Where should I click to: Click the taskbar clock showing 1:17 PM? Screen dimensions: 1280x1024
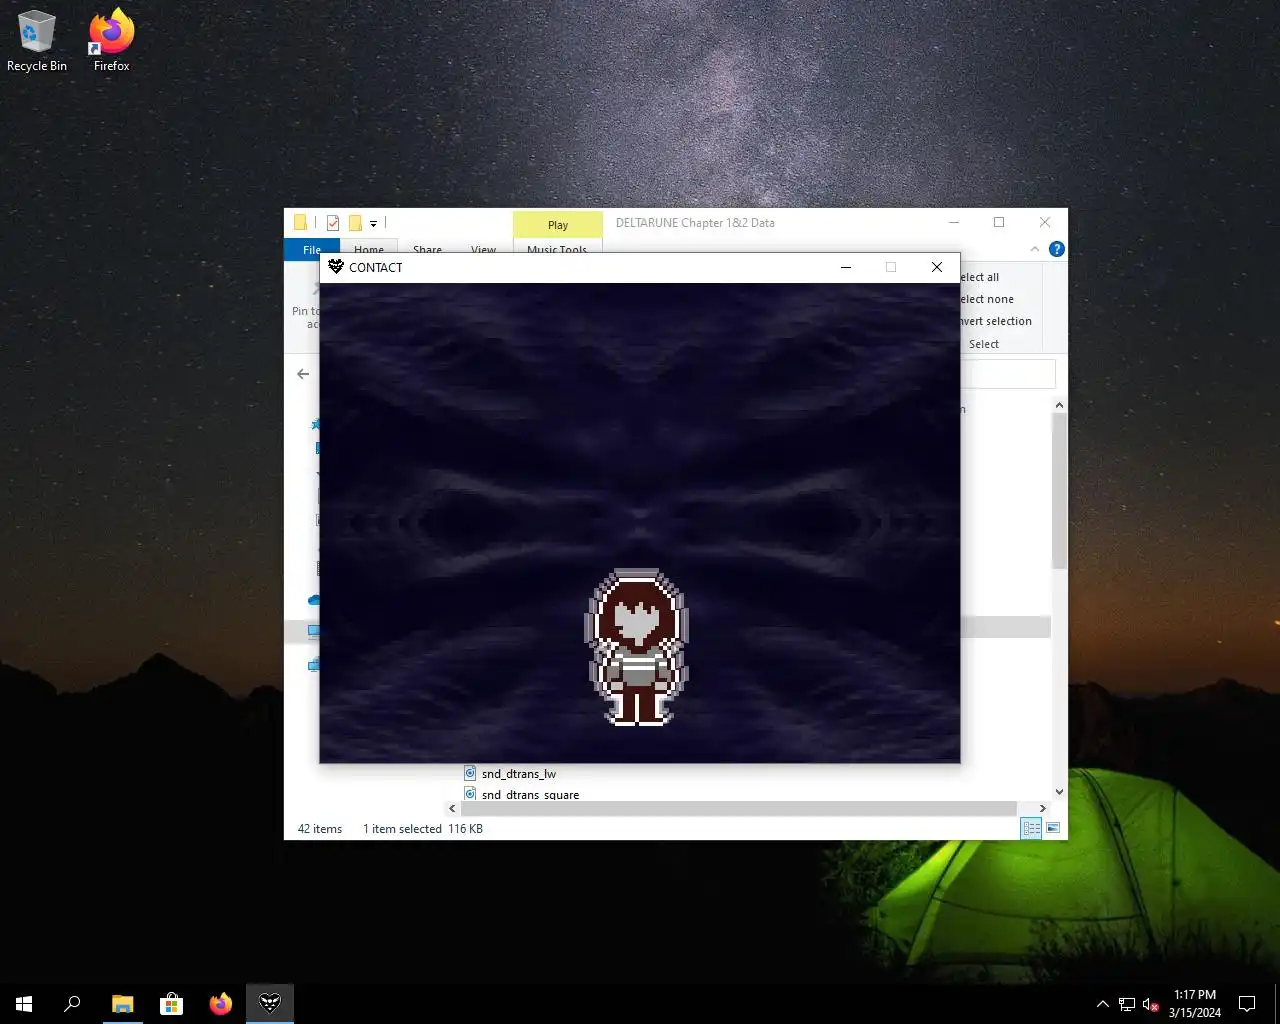tap(1195, 1003)
